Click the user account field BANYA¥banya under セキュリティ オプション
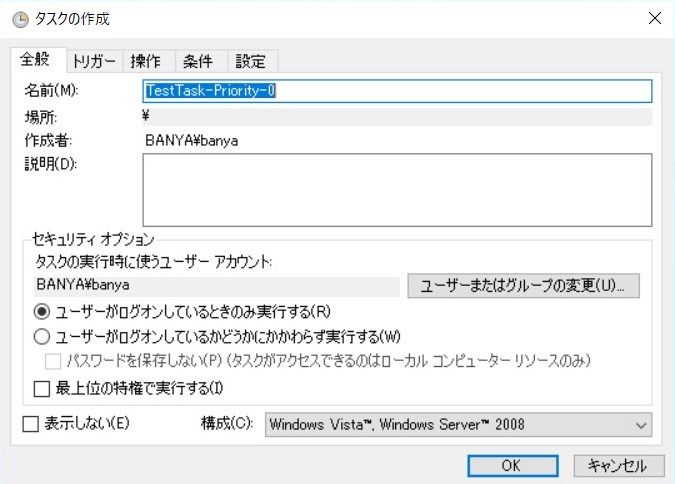The image size is (675, 484). click(x=217, y=285)
